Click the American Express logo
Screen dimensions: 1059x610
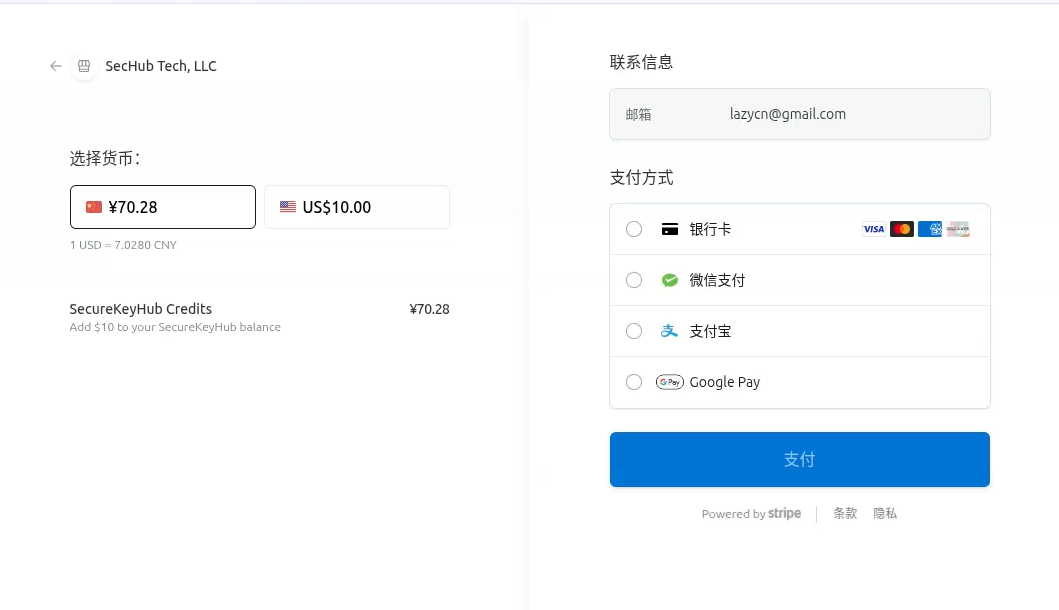(930, 229)
